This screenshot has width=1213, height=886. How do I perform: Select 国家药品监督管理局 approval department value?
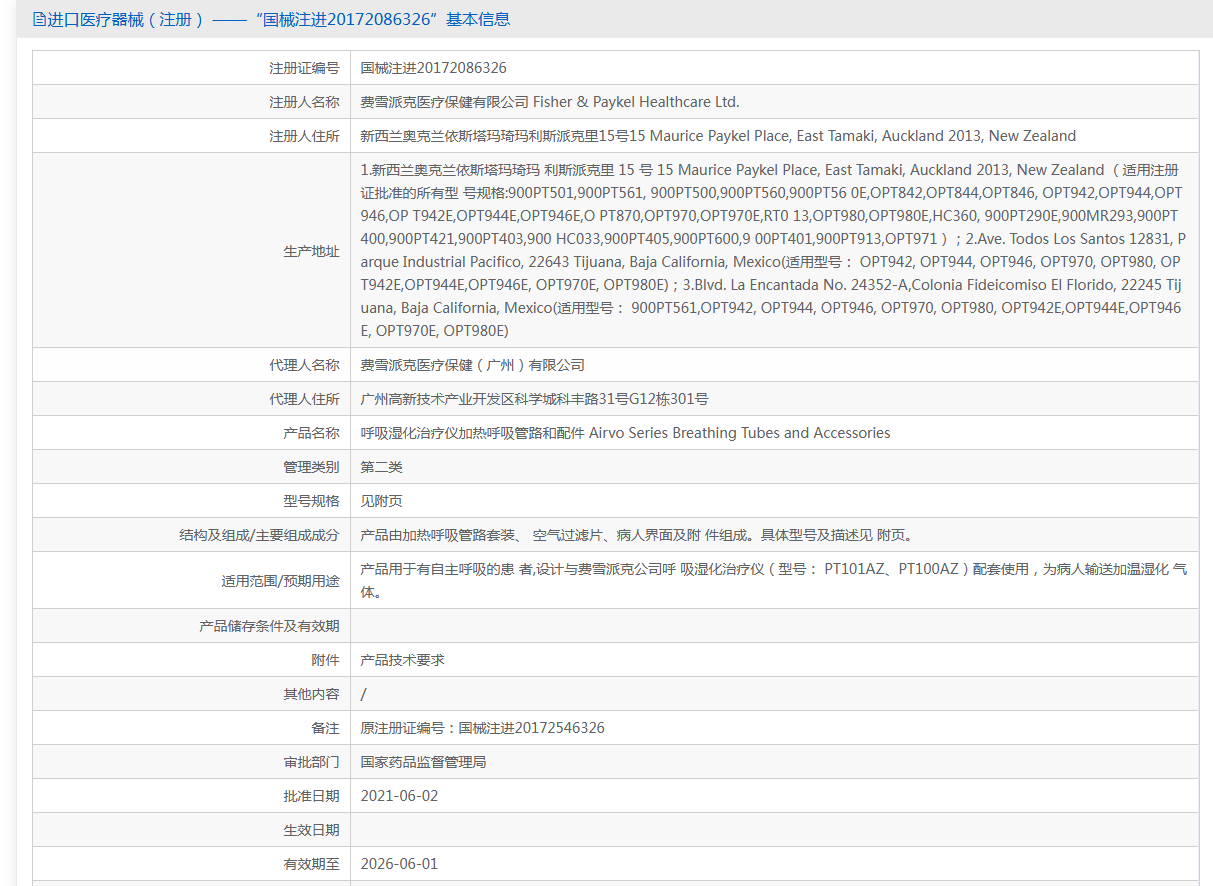point(423,762)
